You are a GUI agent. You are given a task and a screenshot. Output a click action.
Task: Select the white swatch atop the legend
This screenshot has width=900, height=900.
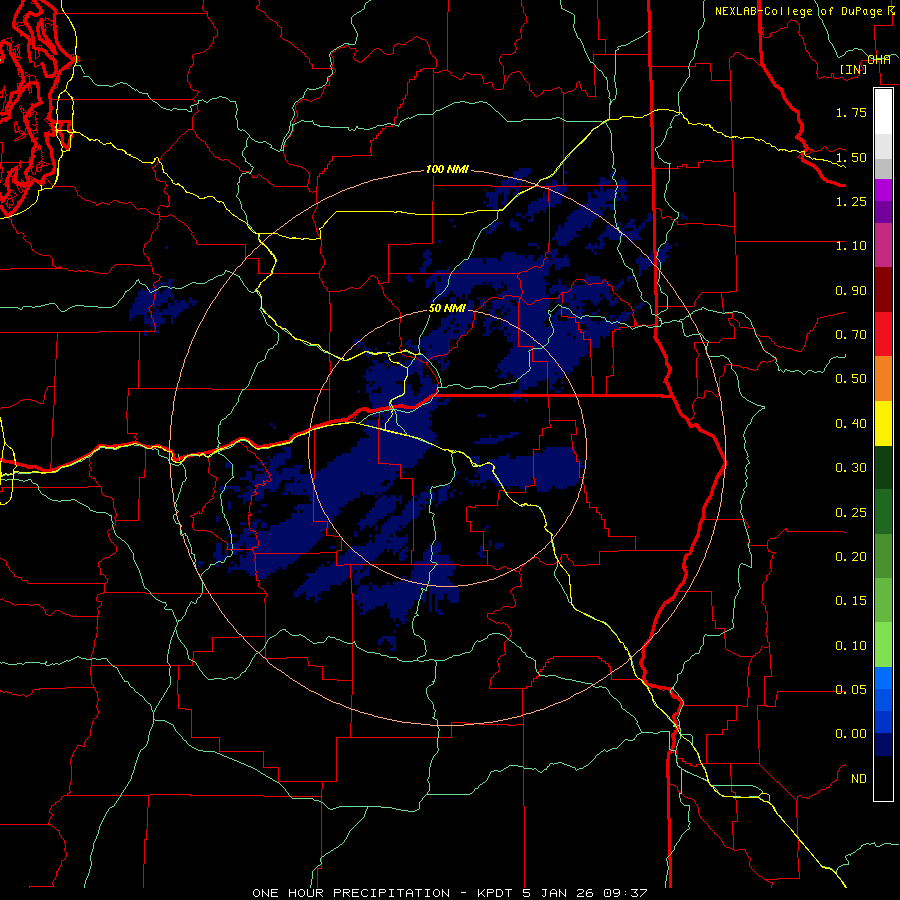(883, 112)
